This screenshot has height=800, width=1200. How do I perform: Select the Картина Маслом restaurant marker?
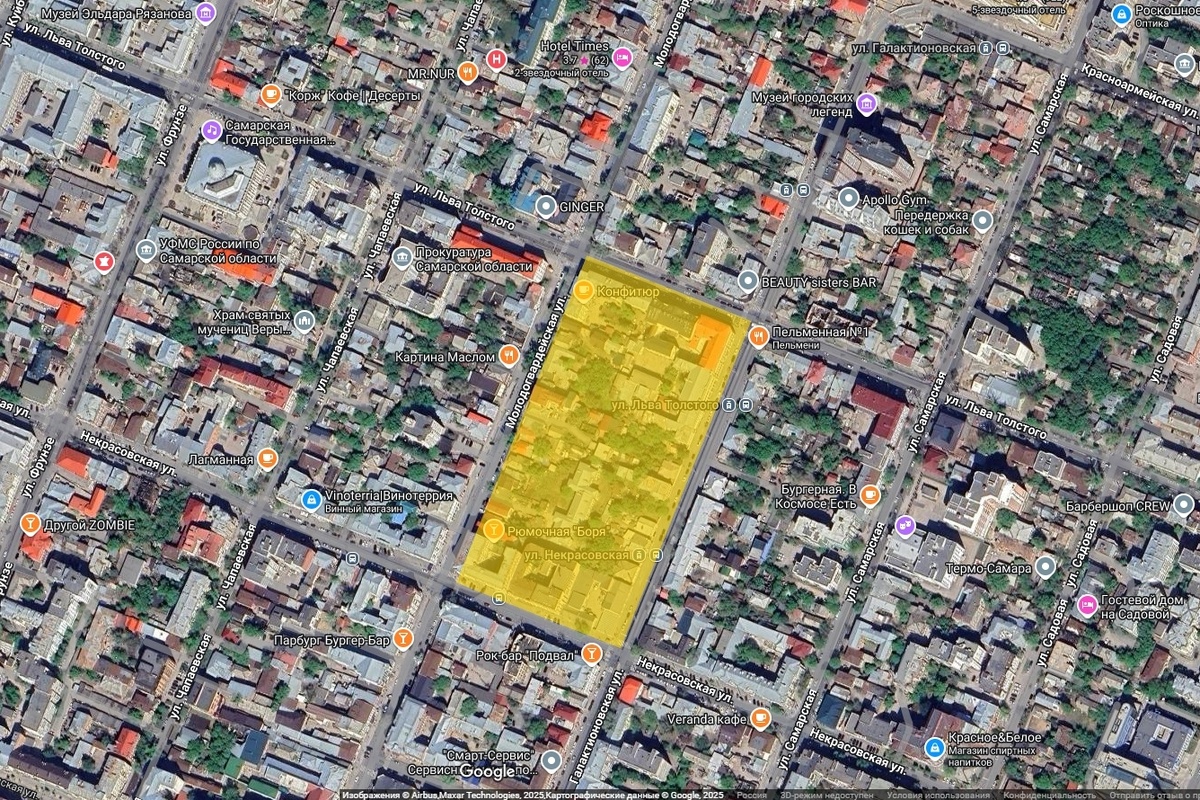(x=510, y=356)
